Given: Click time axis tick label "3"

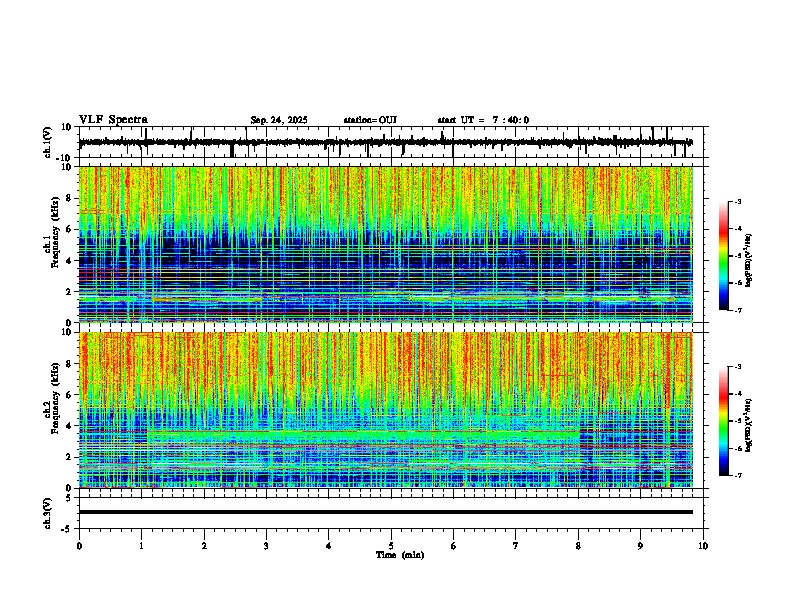Looking at the screenshot, I should click(x=266, y=546).
